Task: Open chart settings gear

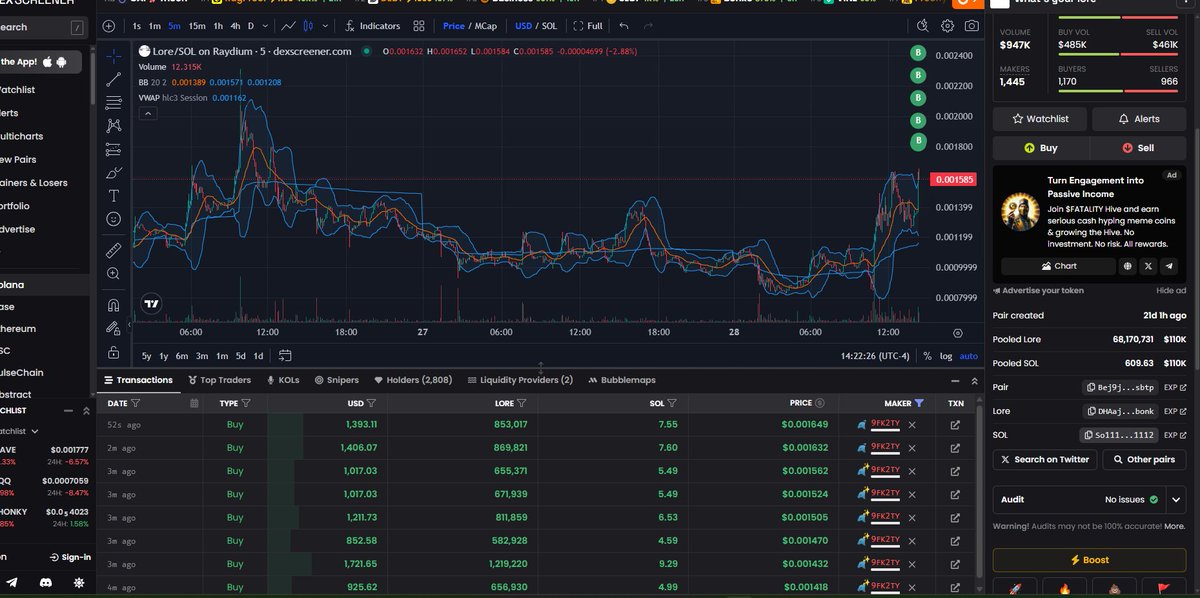Action: coord(947,26)
